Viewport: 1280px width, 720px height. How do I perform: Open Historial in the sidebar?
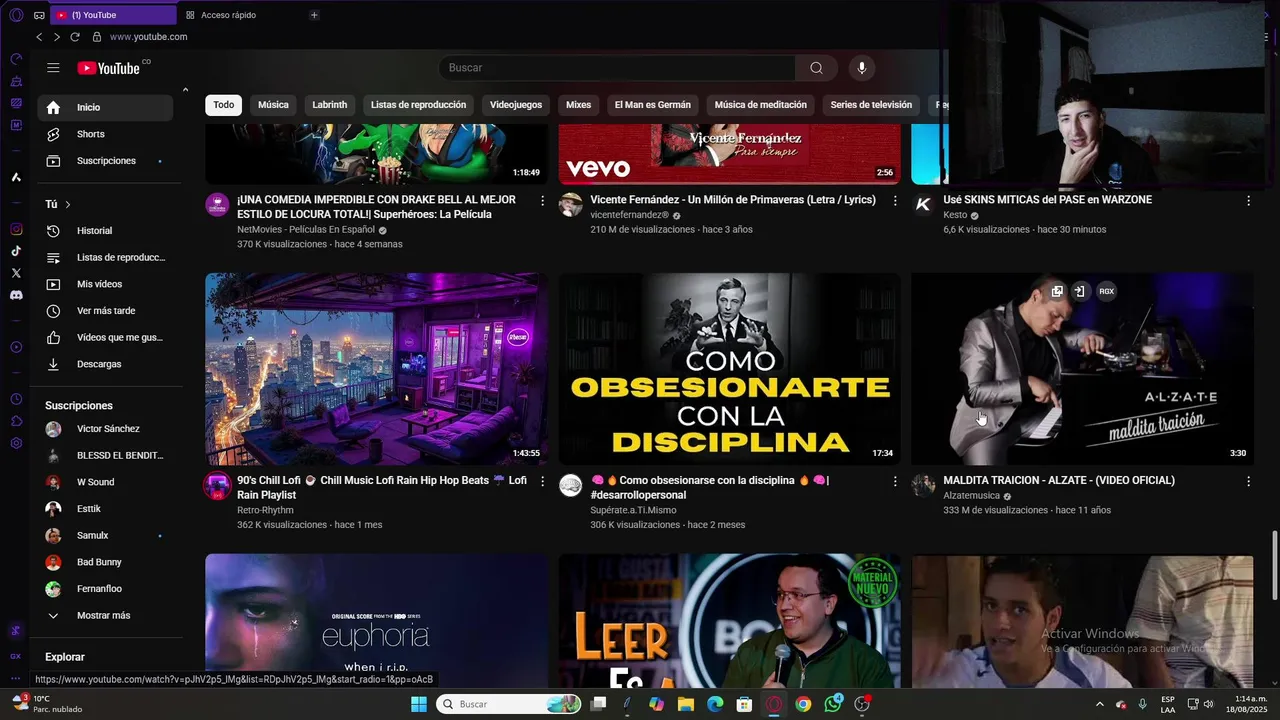105,231
